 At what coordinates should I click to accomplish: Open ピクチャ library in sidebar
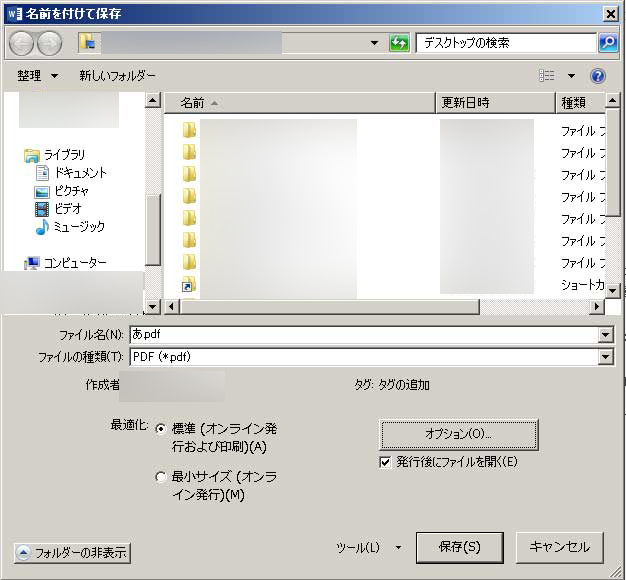click(71, 191)
